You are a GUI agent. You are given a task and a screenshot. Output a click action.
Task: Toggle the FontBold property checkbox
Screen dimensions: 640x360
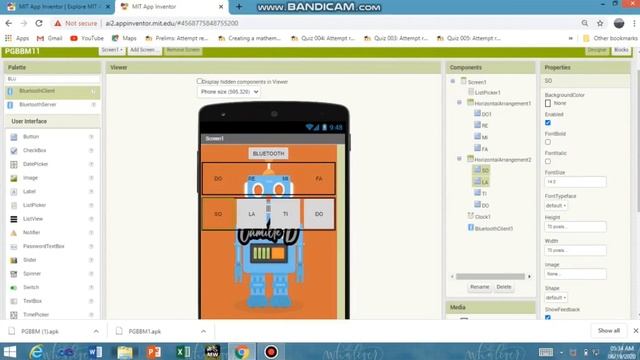(548, 142)
